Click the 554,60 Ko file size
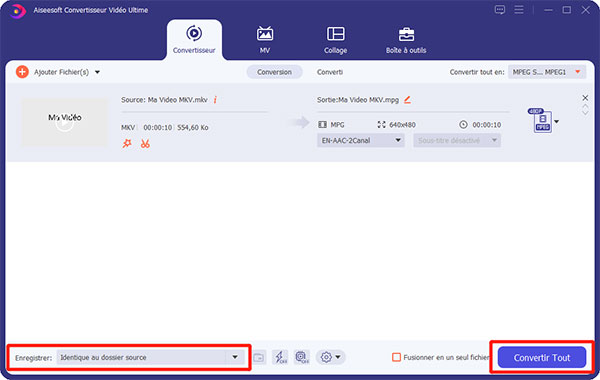 click(x=192, y=127)
